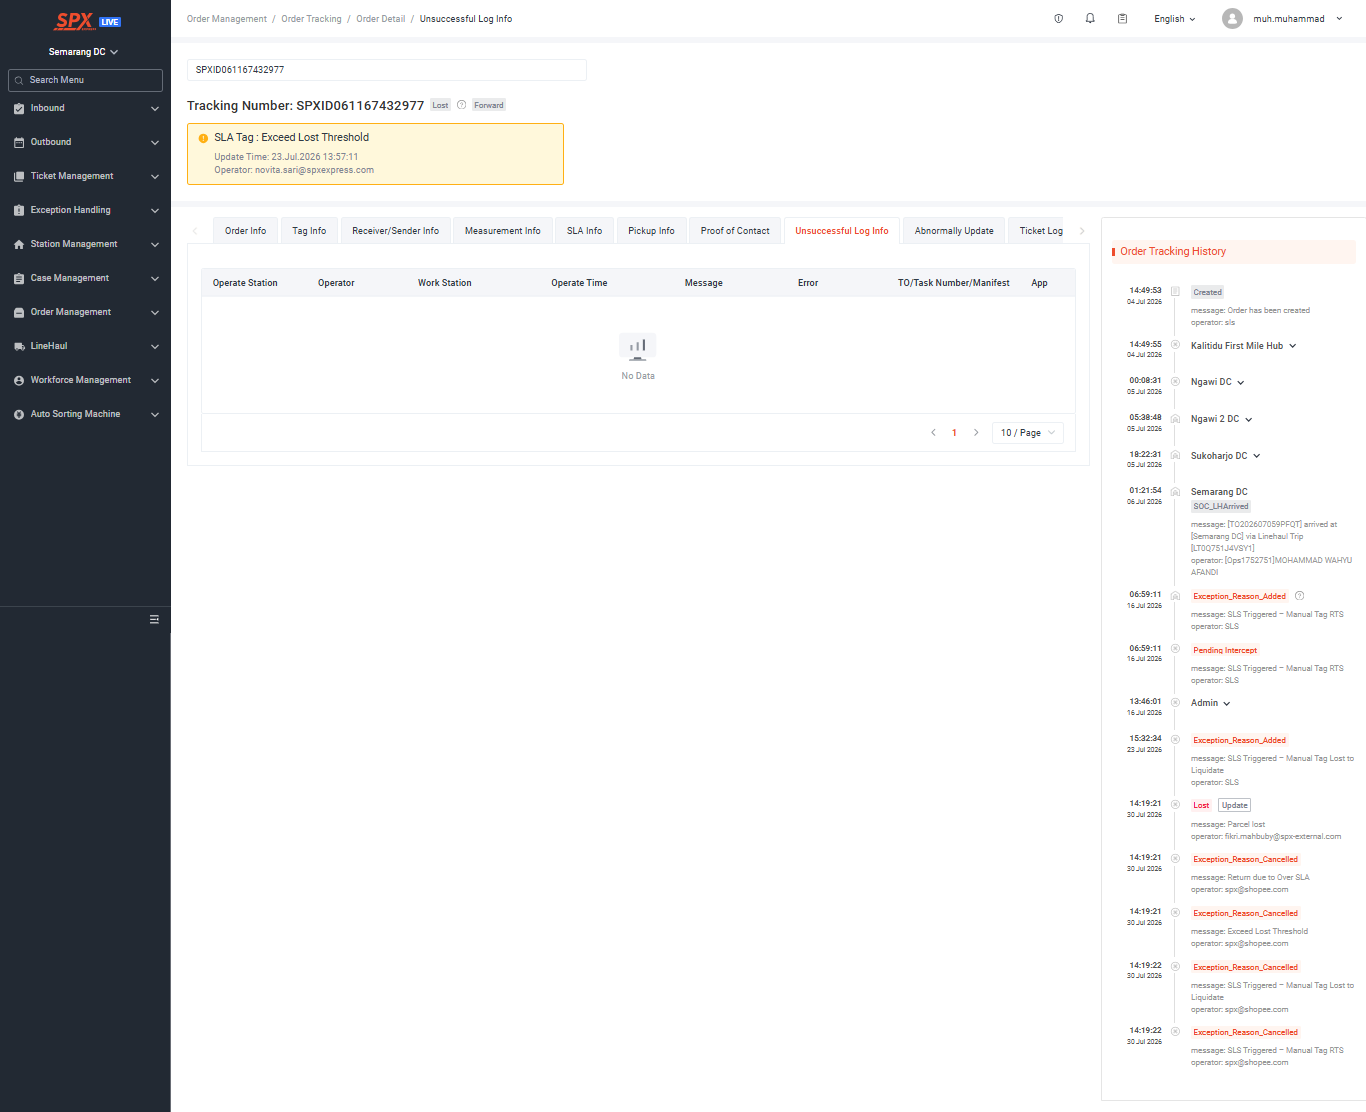The image size is (1366, 1112).
Task: Open the Outbound sidebar icon
Action: pos(19,142)
